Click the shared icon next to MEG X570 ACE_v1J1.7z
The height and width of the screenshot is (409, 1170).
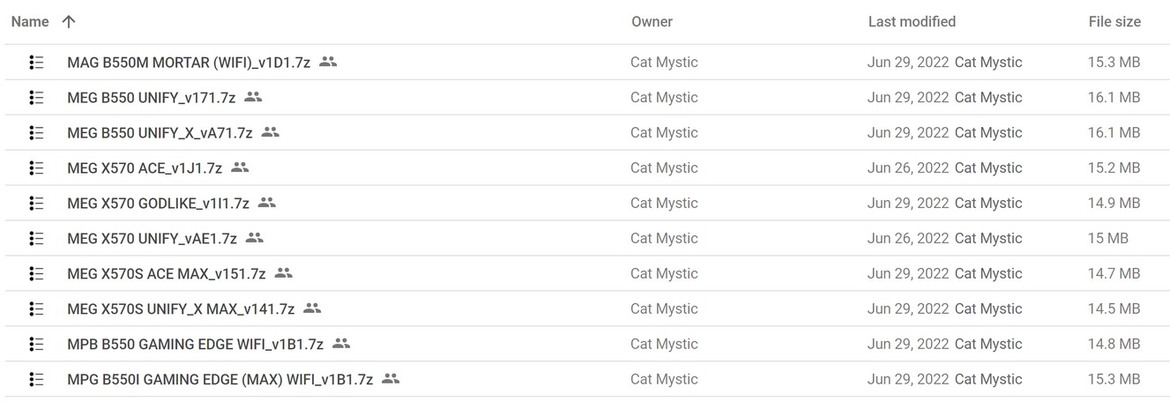[x=240, y=167]
